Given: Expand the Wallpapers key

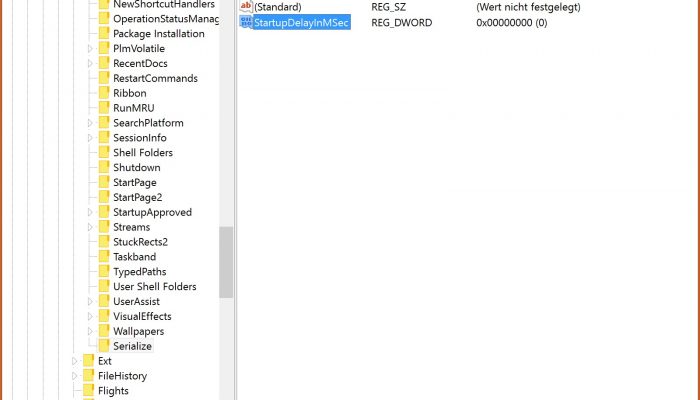Looking at the screenshot, I should coord(90,331).
